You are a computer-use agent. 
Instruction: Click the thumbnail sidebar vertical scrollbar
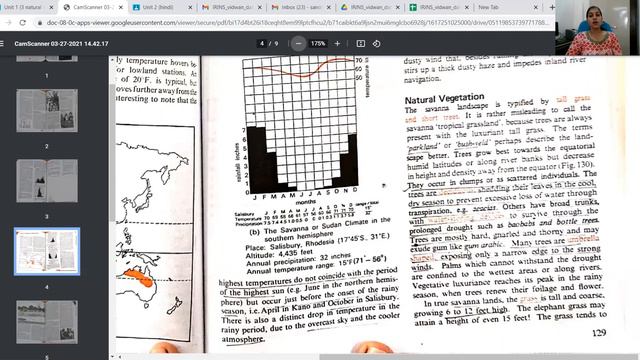click(112, 153)
